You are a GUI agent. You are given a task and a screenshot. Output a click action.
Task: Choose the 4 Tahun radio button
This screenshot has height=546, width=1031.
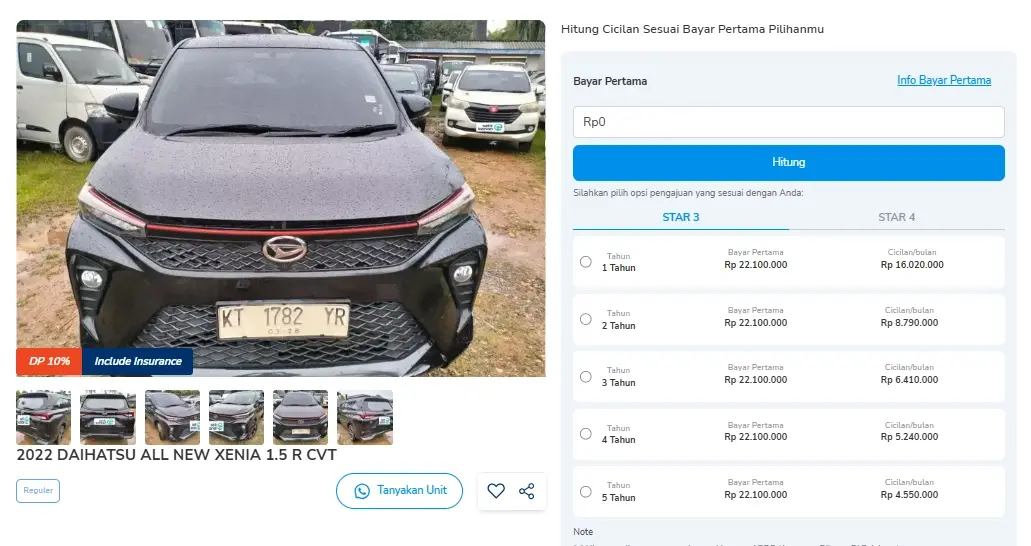tap(585, 434)
